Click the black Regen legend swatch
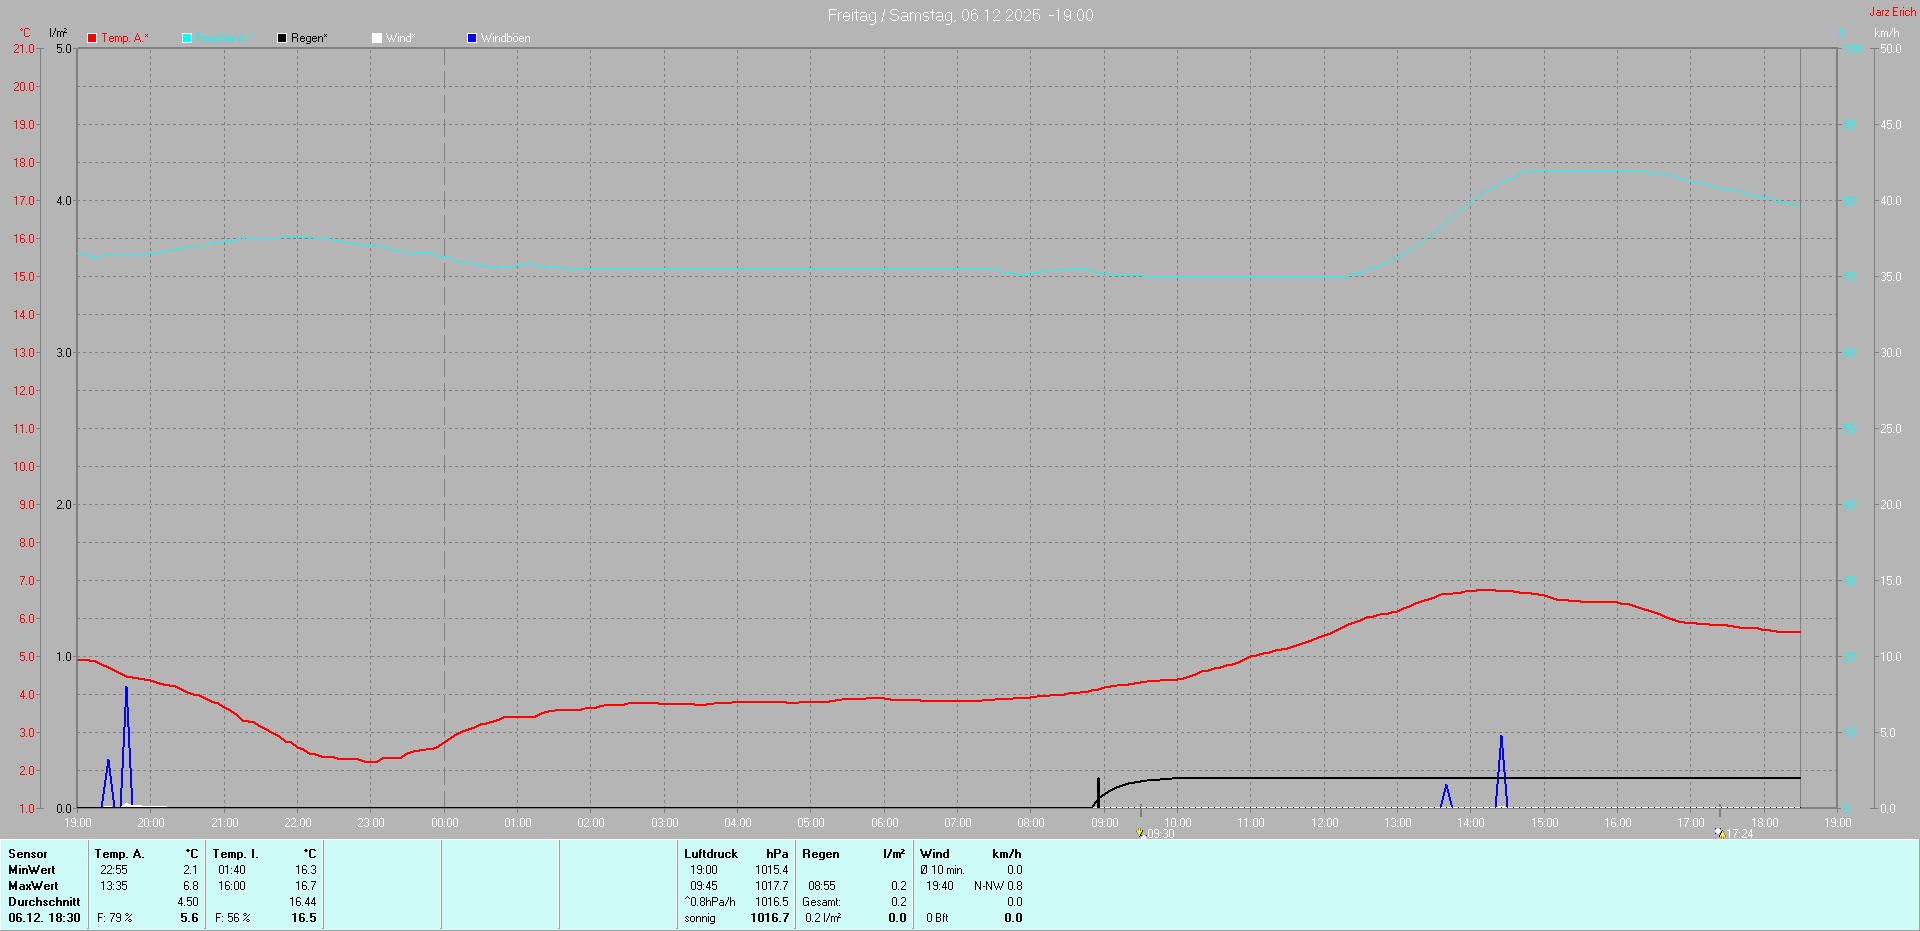The image size is (1920, 931). 282,38
